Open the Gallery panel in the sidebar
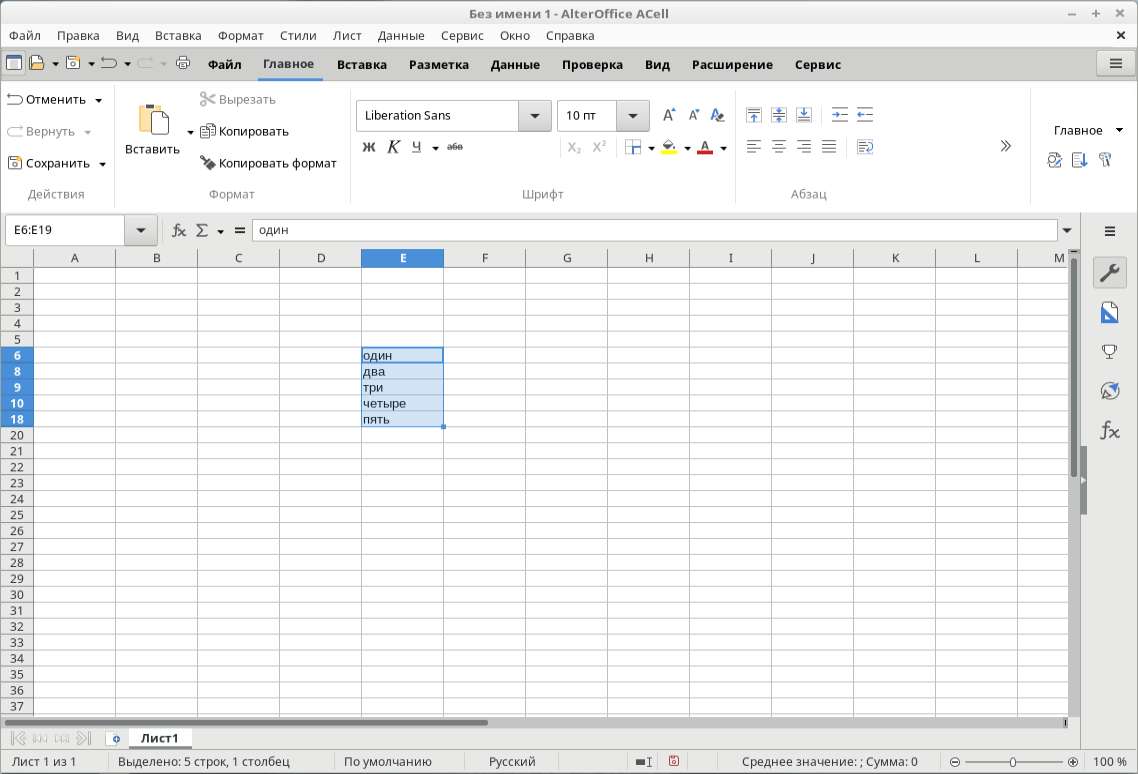 (1110, 352)
